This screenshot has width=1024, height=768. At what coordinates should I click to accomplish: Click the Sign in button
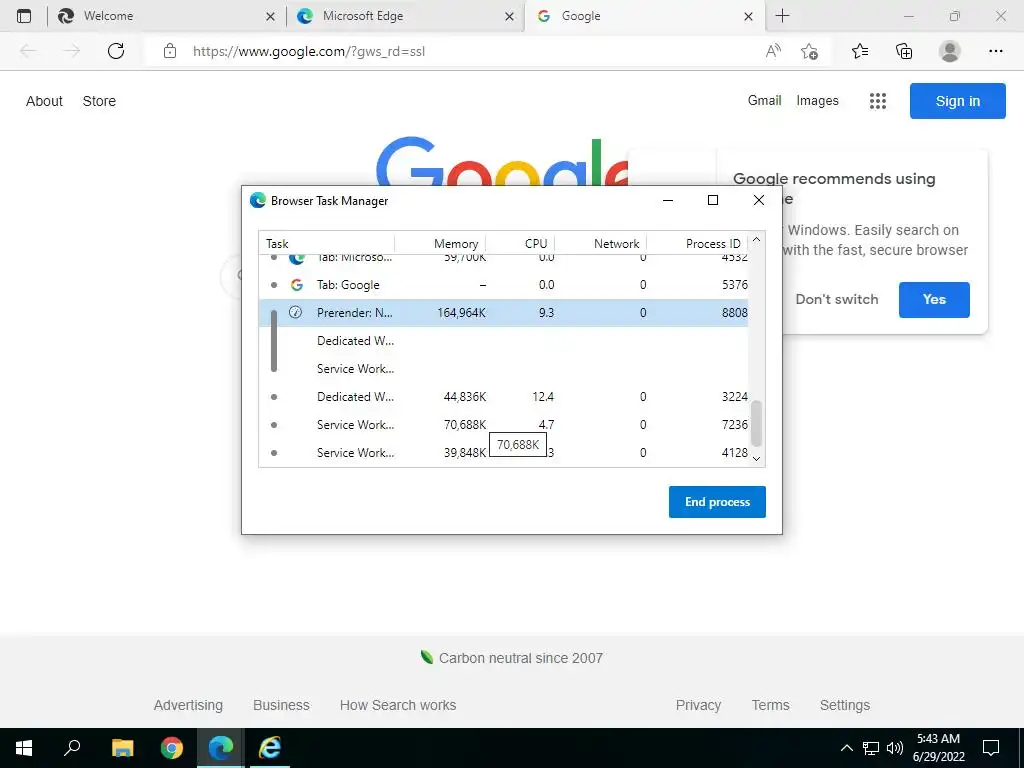pyautogui.click(x=957, y=101)
